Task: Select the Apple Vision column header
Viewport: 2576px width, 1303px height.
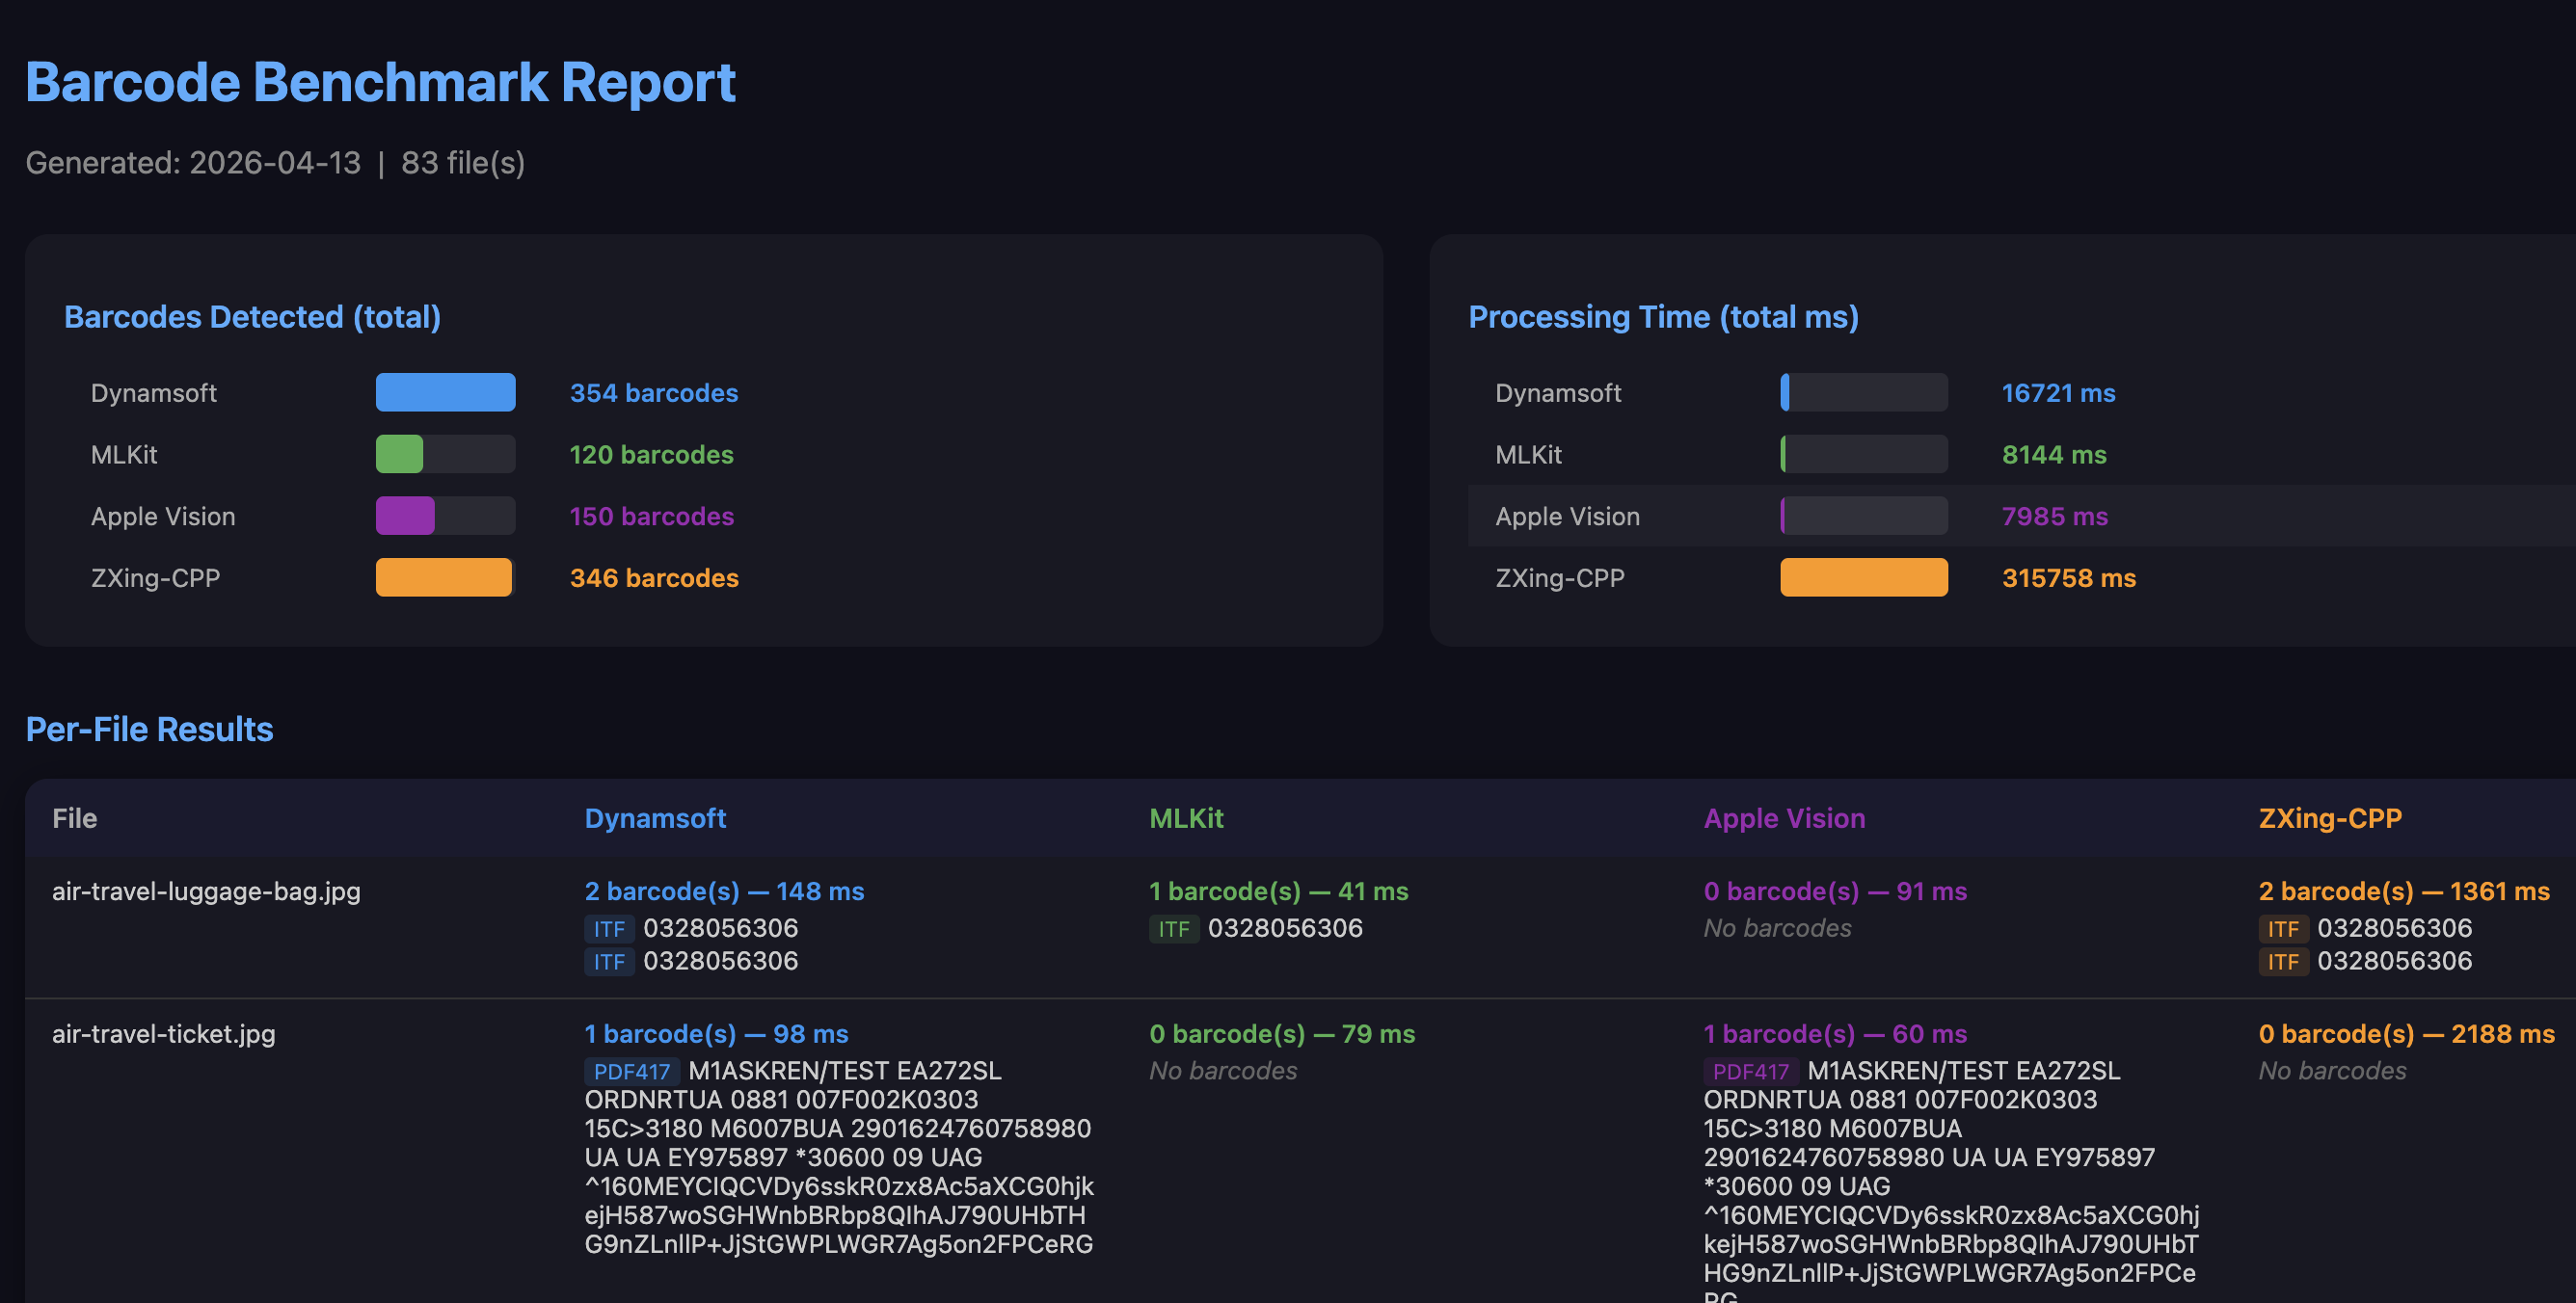Action: point(1784,818)
